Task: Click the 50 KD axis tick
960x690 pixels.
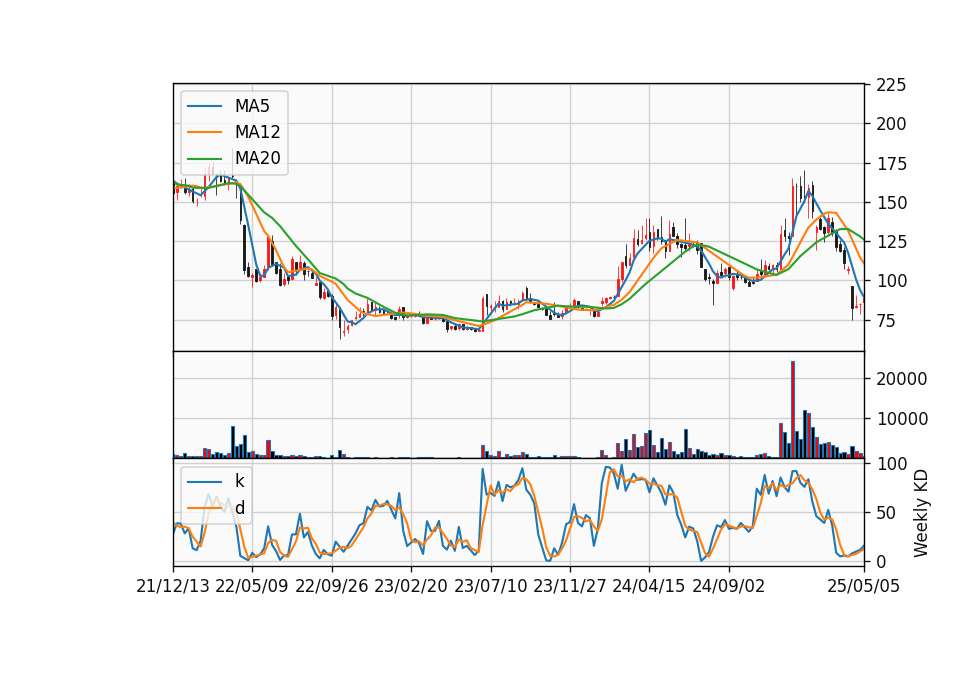Action: [886, 512]
